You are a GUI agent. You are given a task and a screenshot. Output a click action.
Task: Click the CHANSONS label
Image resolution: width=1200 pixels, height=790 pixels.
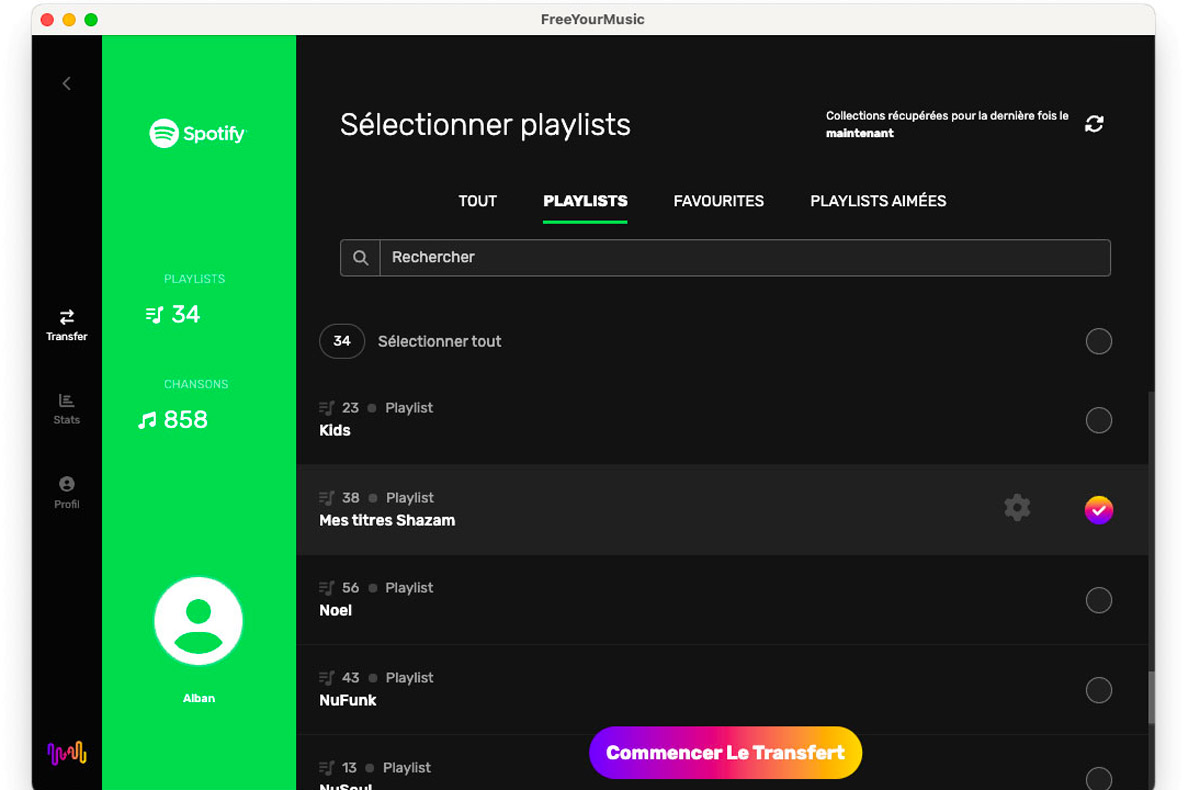(x=196, y=384)
